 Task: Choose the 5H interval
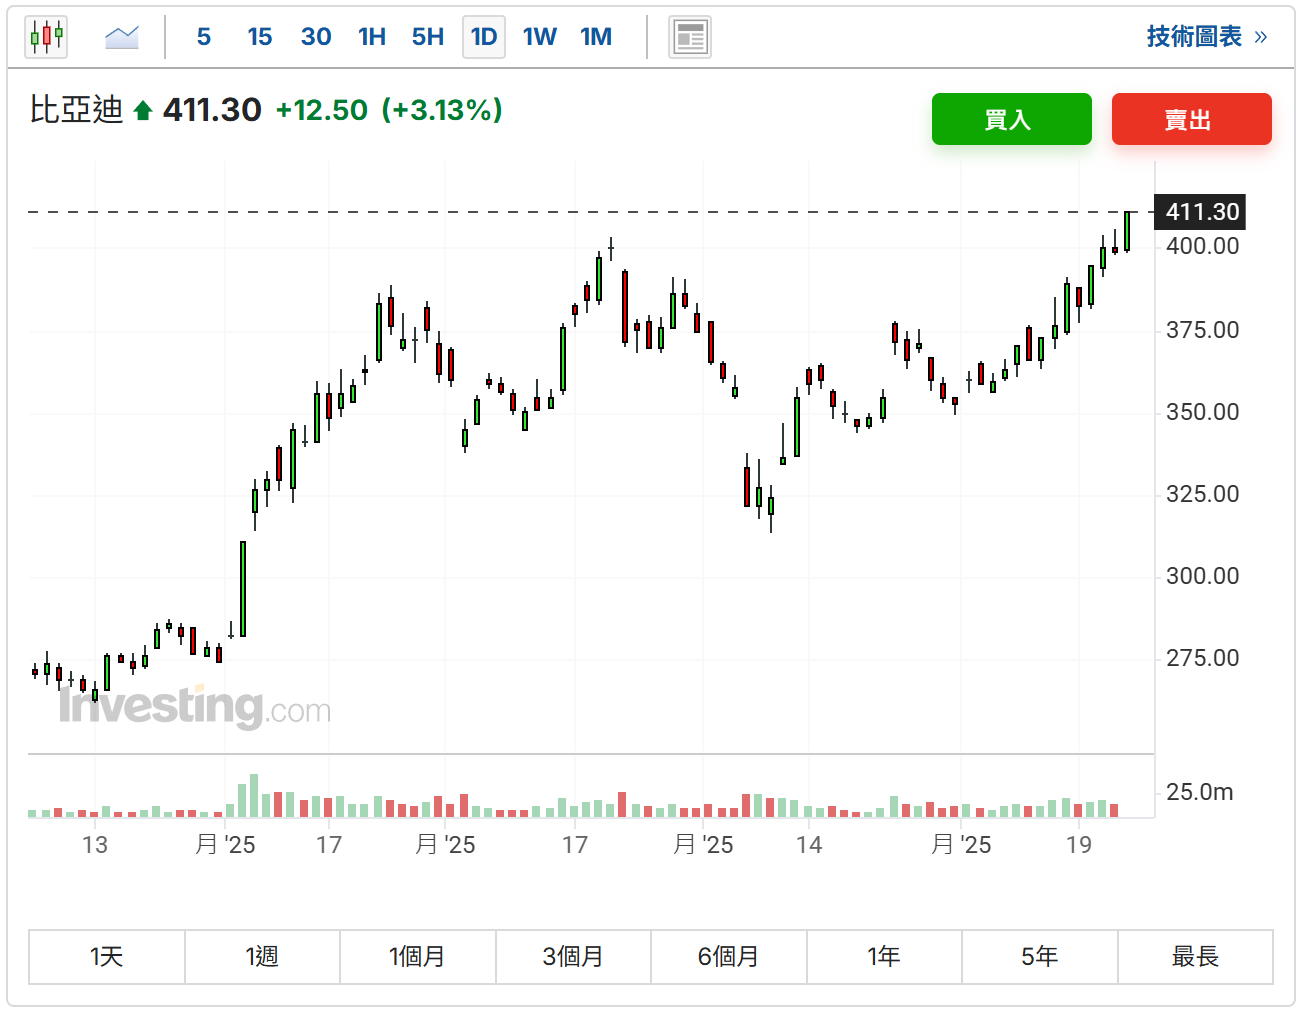[428, 37]
